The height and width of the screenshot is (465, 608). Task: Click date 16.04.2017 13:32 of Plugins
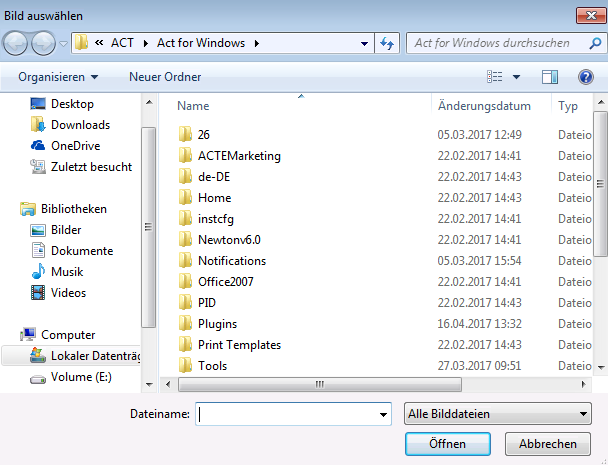tap(479, 323)
